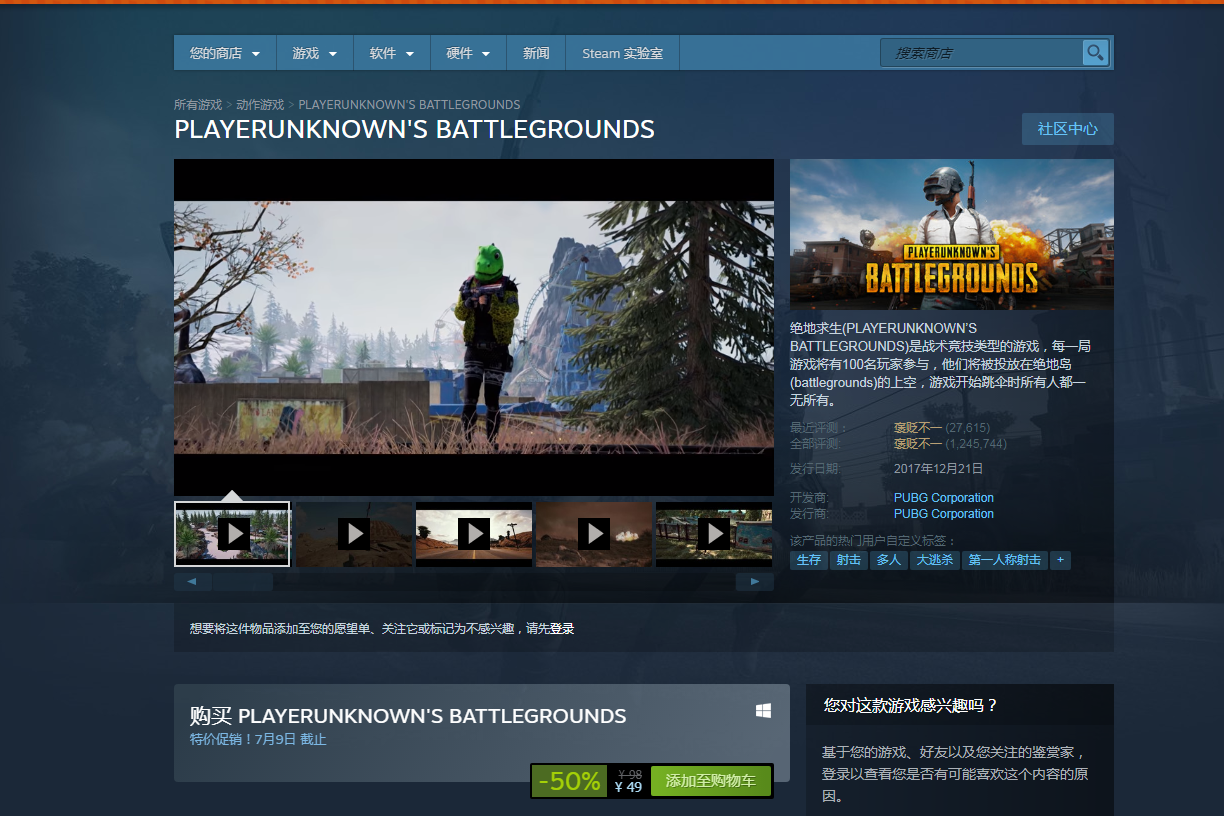Image resolution: width=1224 pixels, height=816 pixels.
Task: Add more tags with the plus button
Action: click(1060, 560)
